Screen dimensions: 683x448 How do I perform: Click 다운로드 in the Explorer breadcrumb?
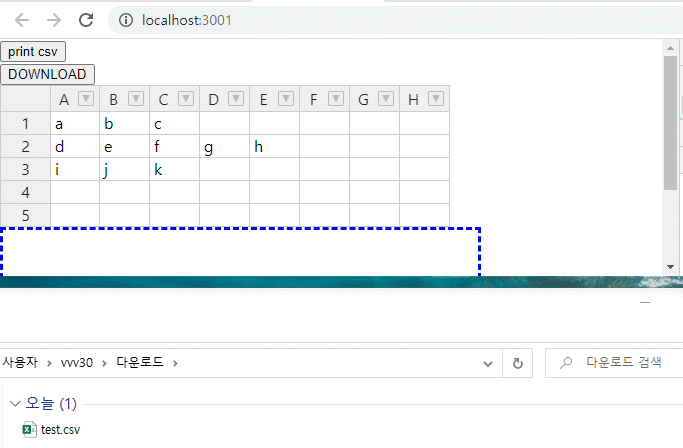(140, 362)
